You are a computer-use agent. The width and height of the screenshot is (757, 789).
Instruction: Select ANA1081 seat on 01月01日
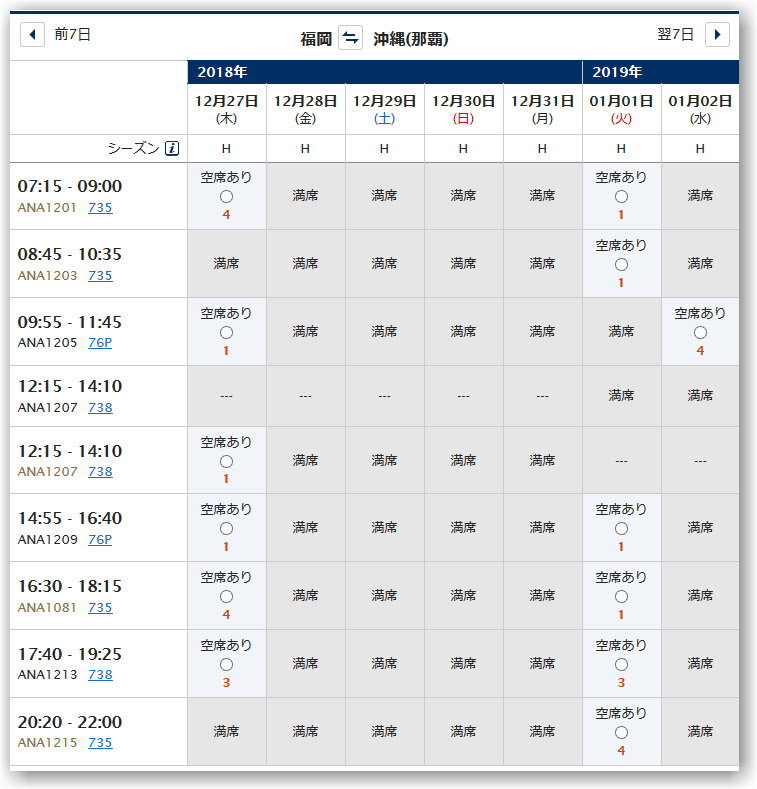coord(621,597)
